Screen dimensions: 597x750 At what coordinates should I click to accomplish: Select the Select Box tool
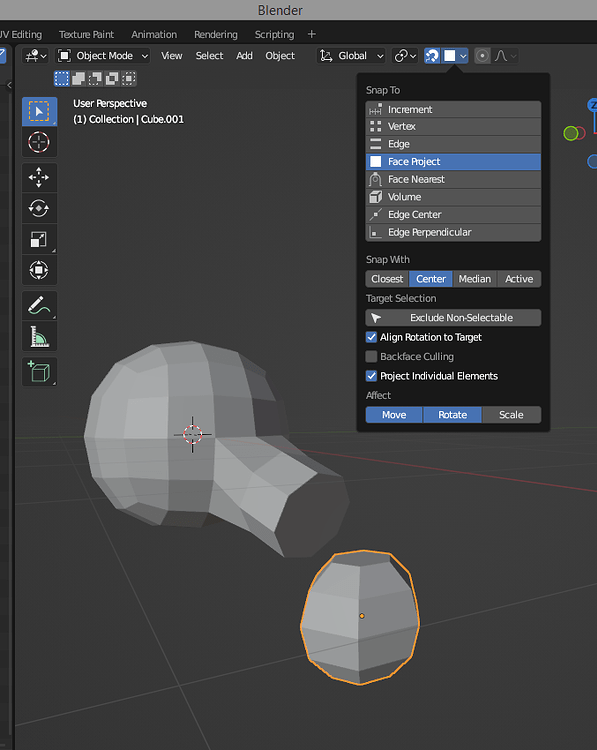[x=39, y=111]
